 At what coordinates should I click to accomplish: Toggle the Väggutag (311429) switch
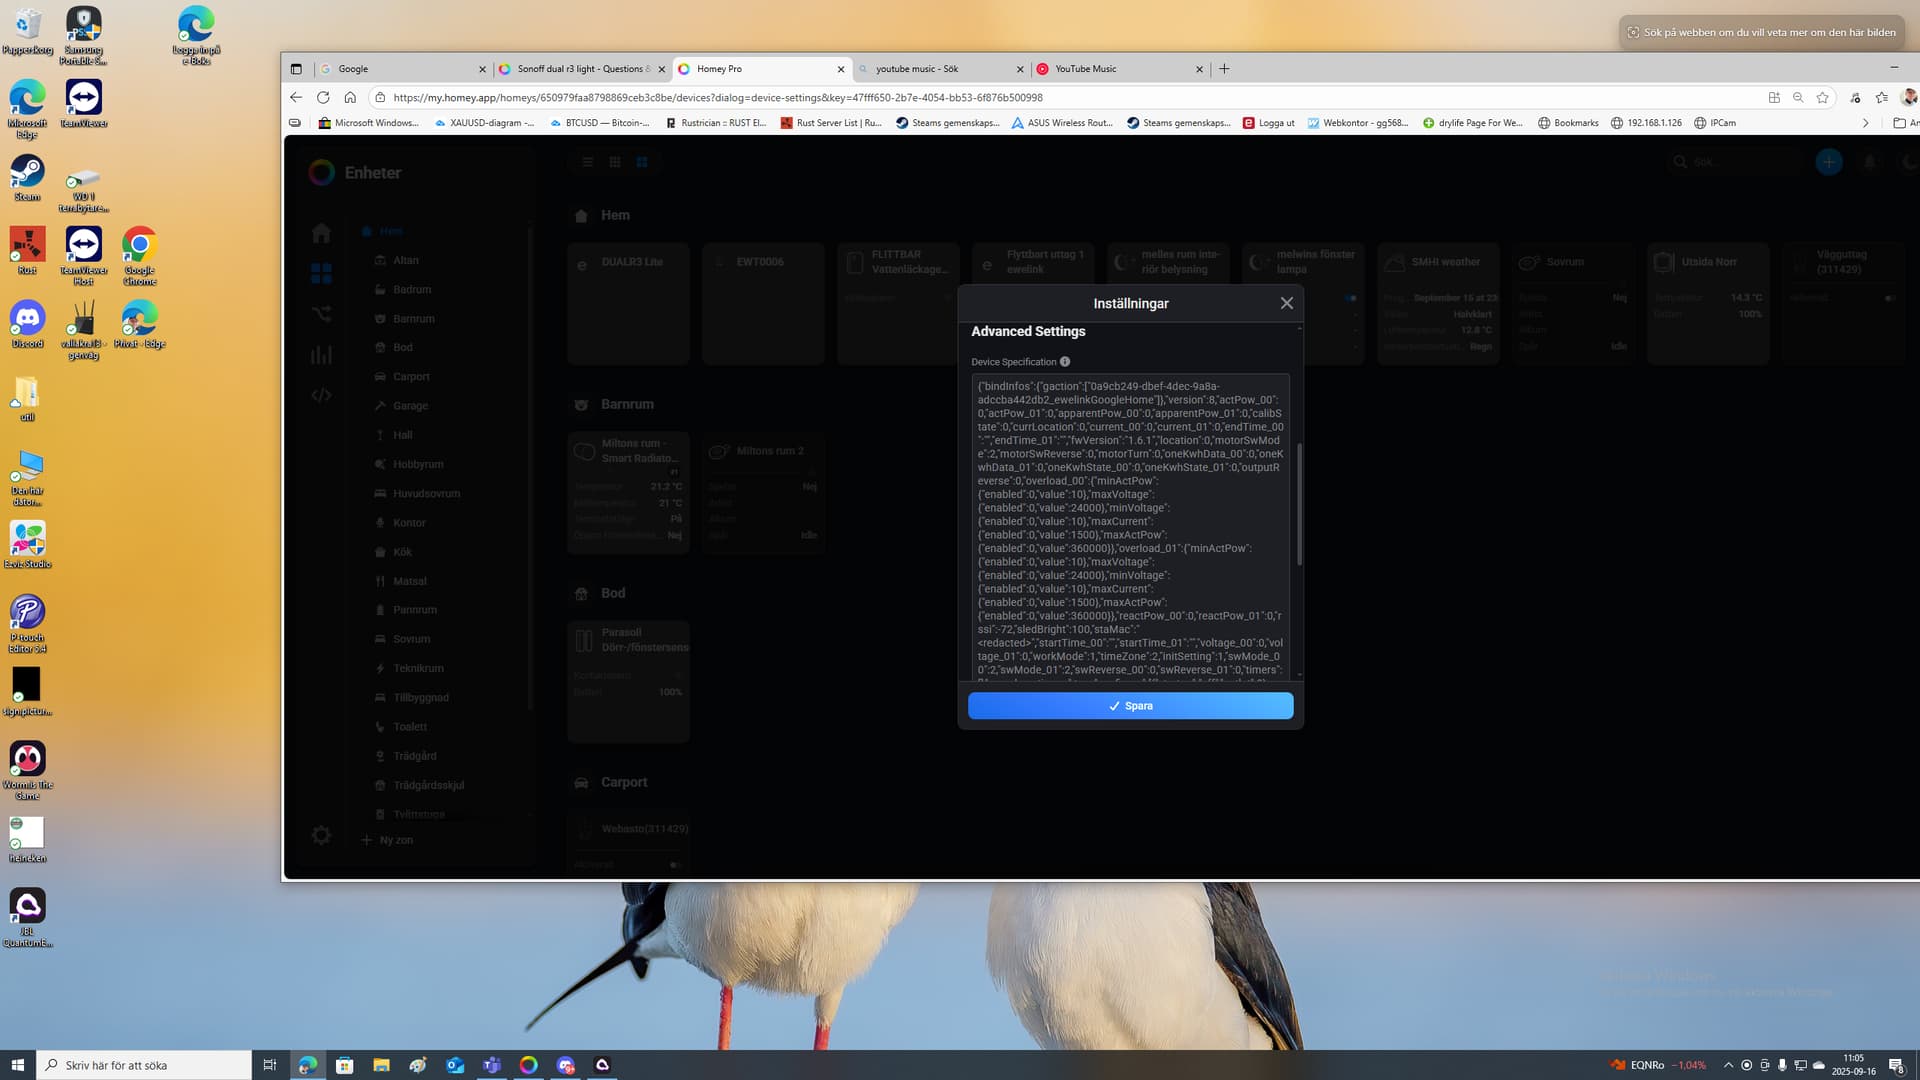(x=1889, y=298)
